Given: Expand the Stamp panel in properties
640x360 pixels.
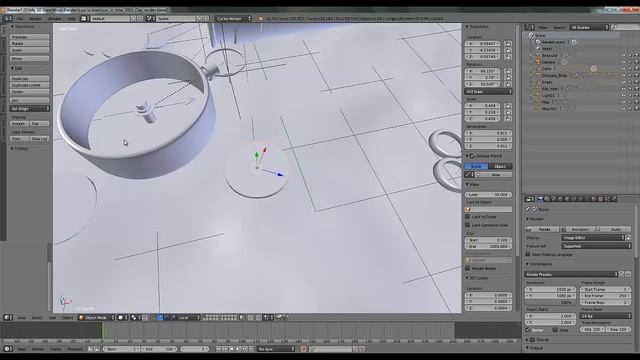Looking at the screenshot, I should [x=527, y=340].
